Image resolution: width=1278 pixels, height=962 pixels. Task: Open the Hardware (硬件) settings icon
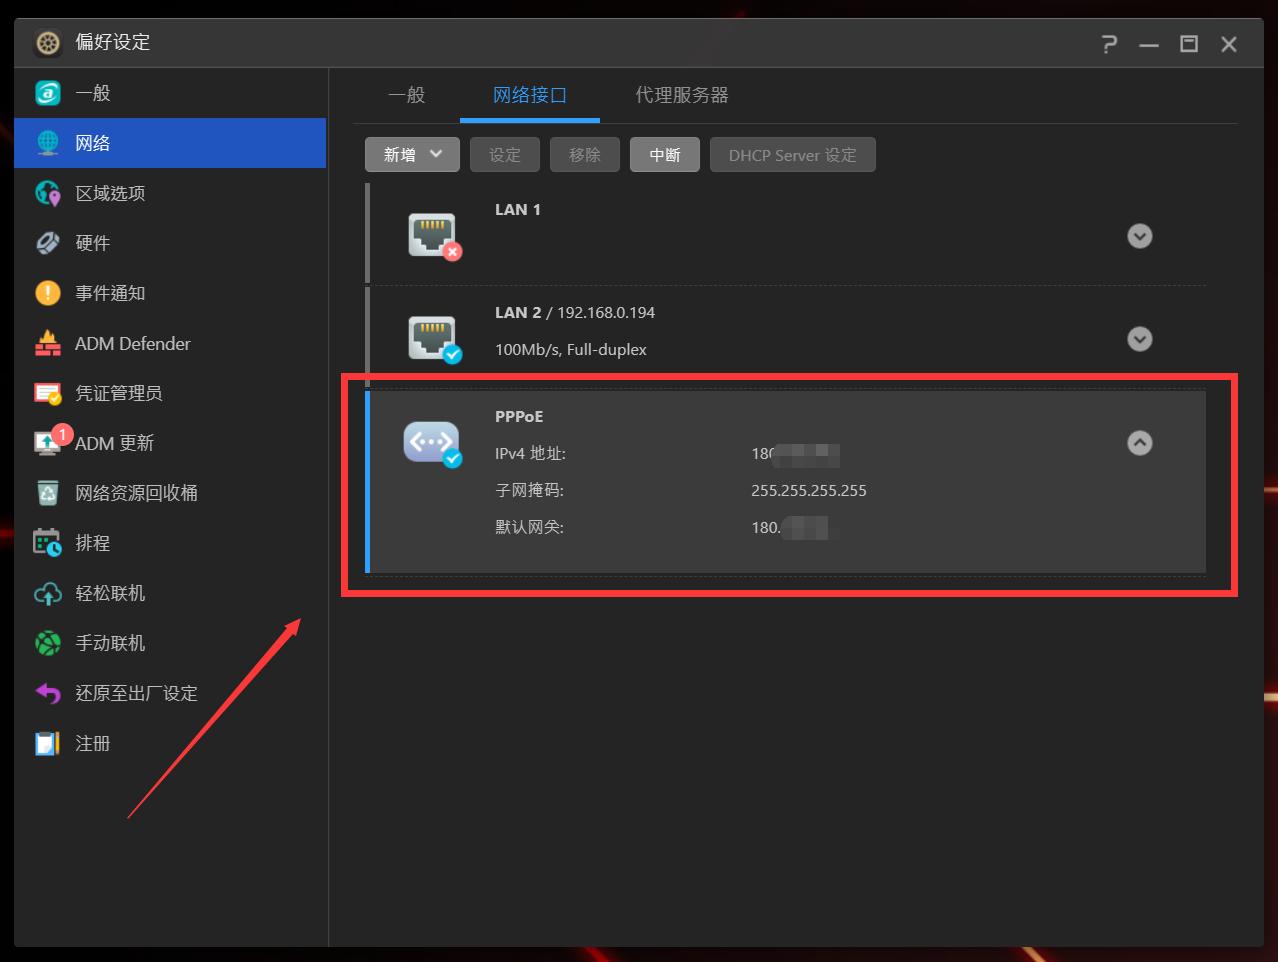(48, 243)
